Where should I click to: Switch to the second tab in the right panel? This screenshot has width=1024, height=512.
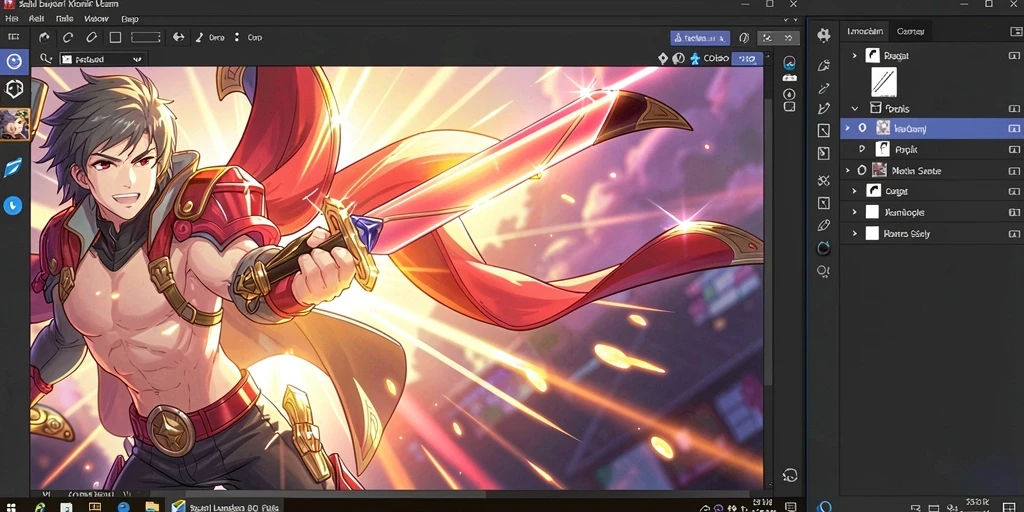pos(910,31)
